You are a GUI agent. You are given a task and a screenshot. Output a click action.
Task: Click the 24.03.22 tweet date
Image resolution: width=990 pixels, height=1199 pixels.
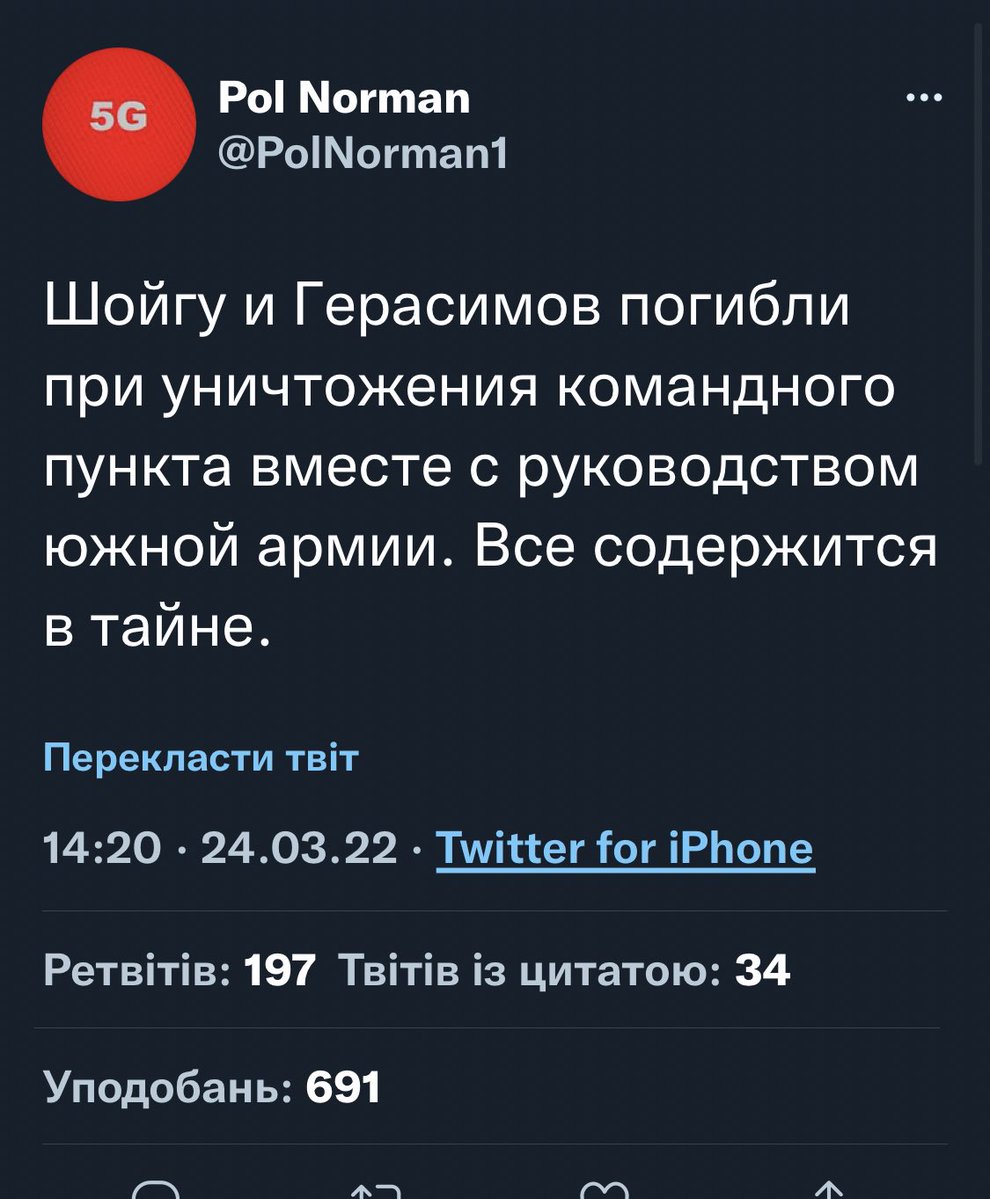pos(299,850)
